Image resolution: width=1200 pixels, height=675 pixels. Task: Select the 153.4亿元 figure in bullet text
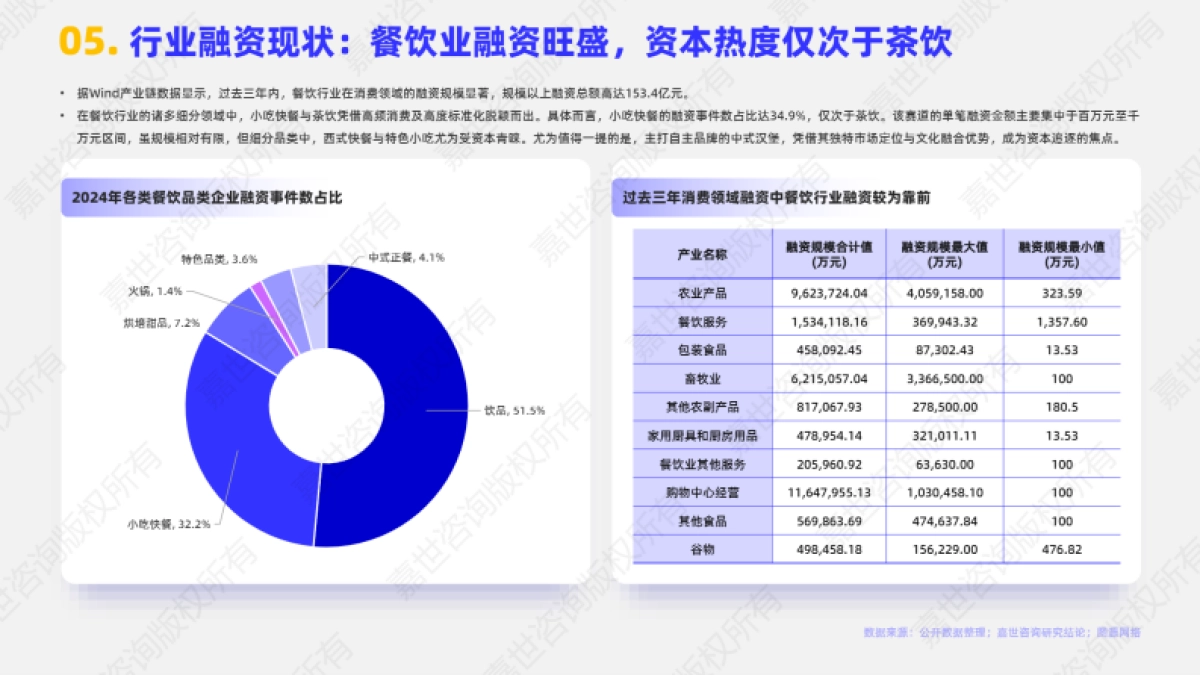(x=652, y=88)
